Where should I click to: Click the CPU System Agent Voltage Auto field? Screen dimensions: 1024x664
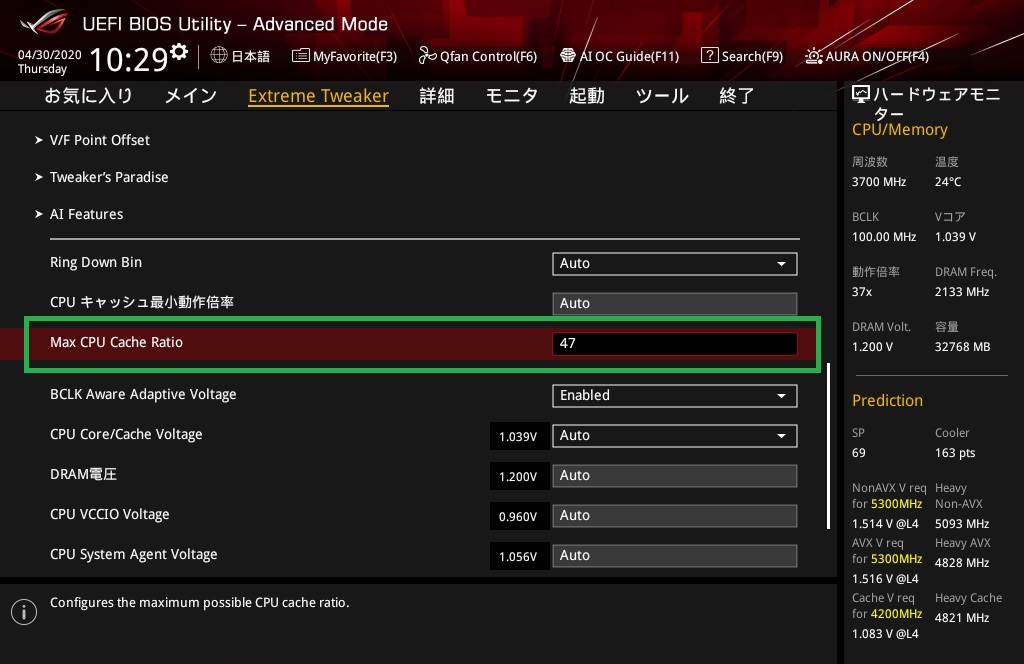(675, 556)
